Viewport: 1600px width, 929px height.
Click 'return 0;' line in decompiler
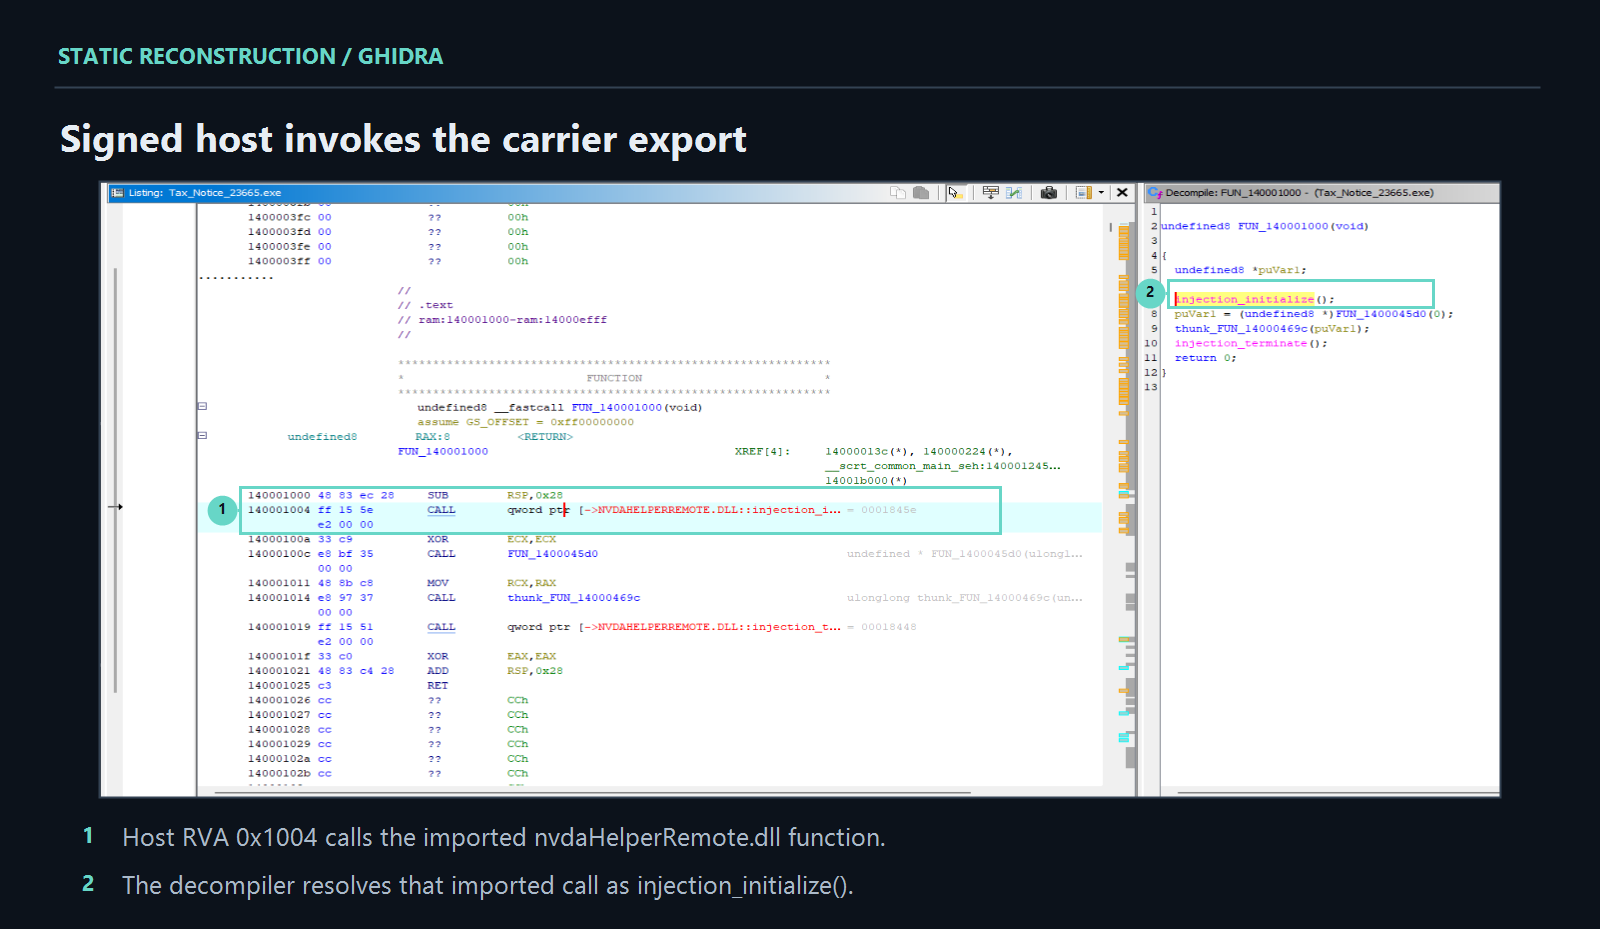(1205, 358)
